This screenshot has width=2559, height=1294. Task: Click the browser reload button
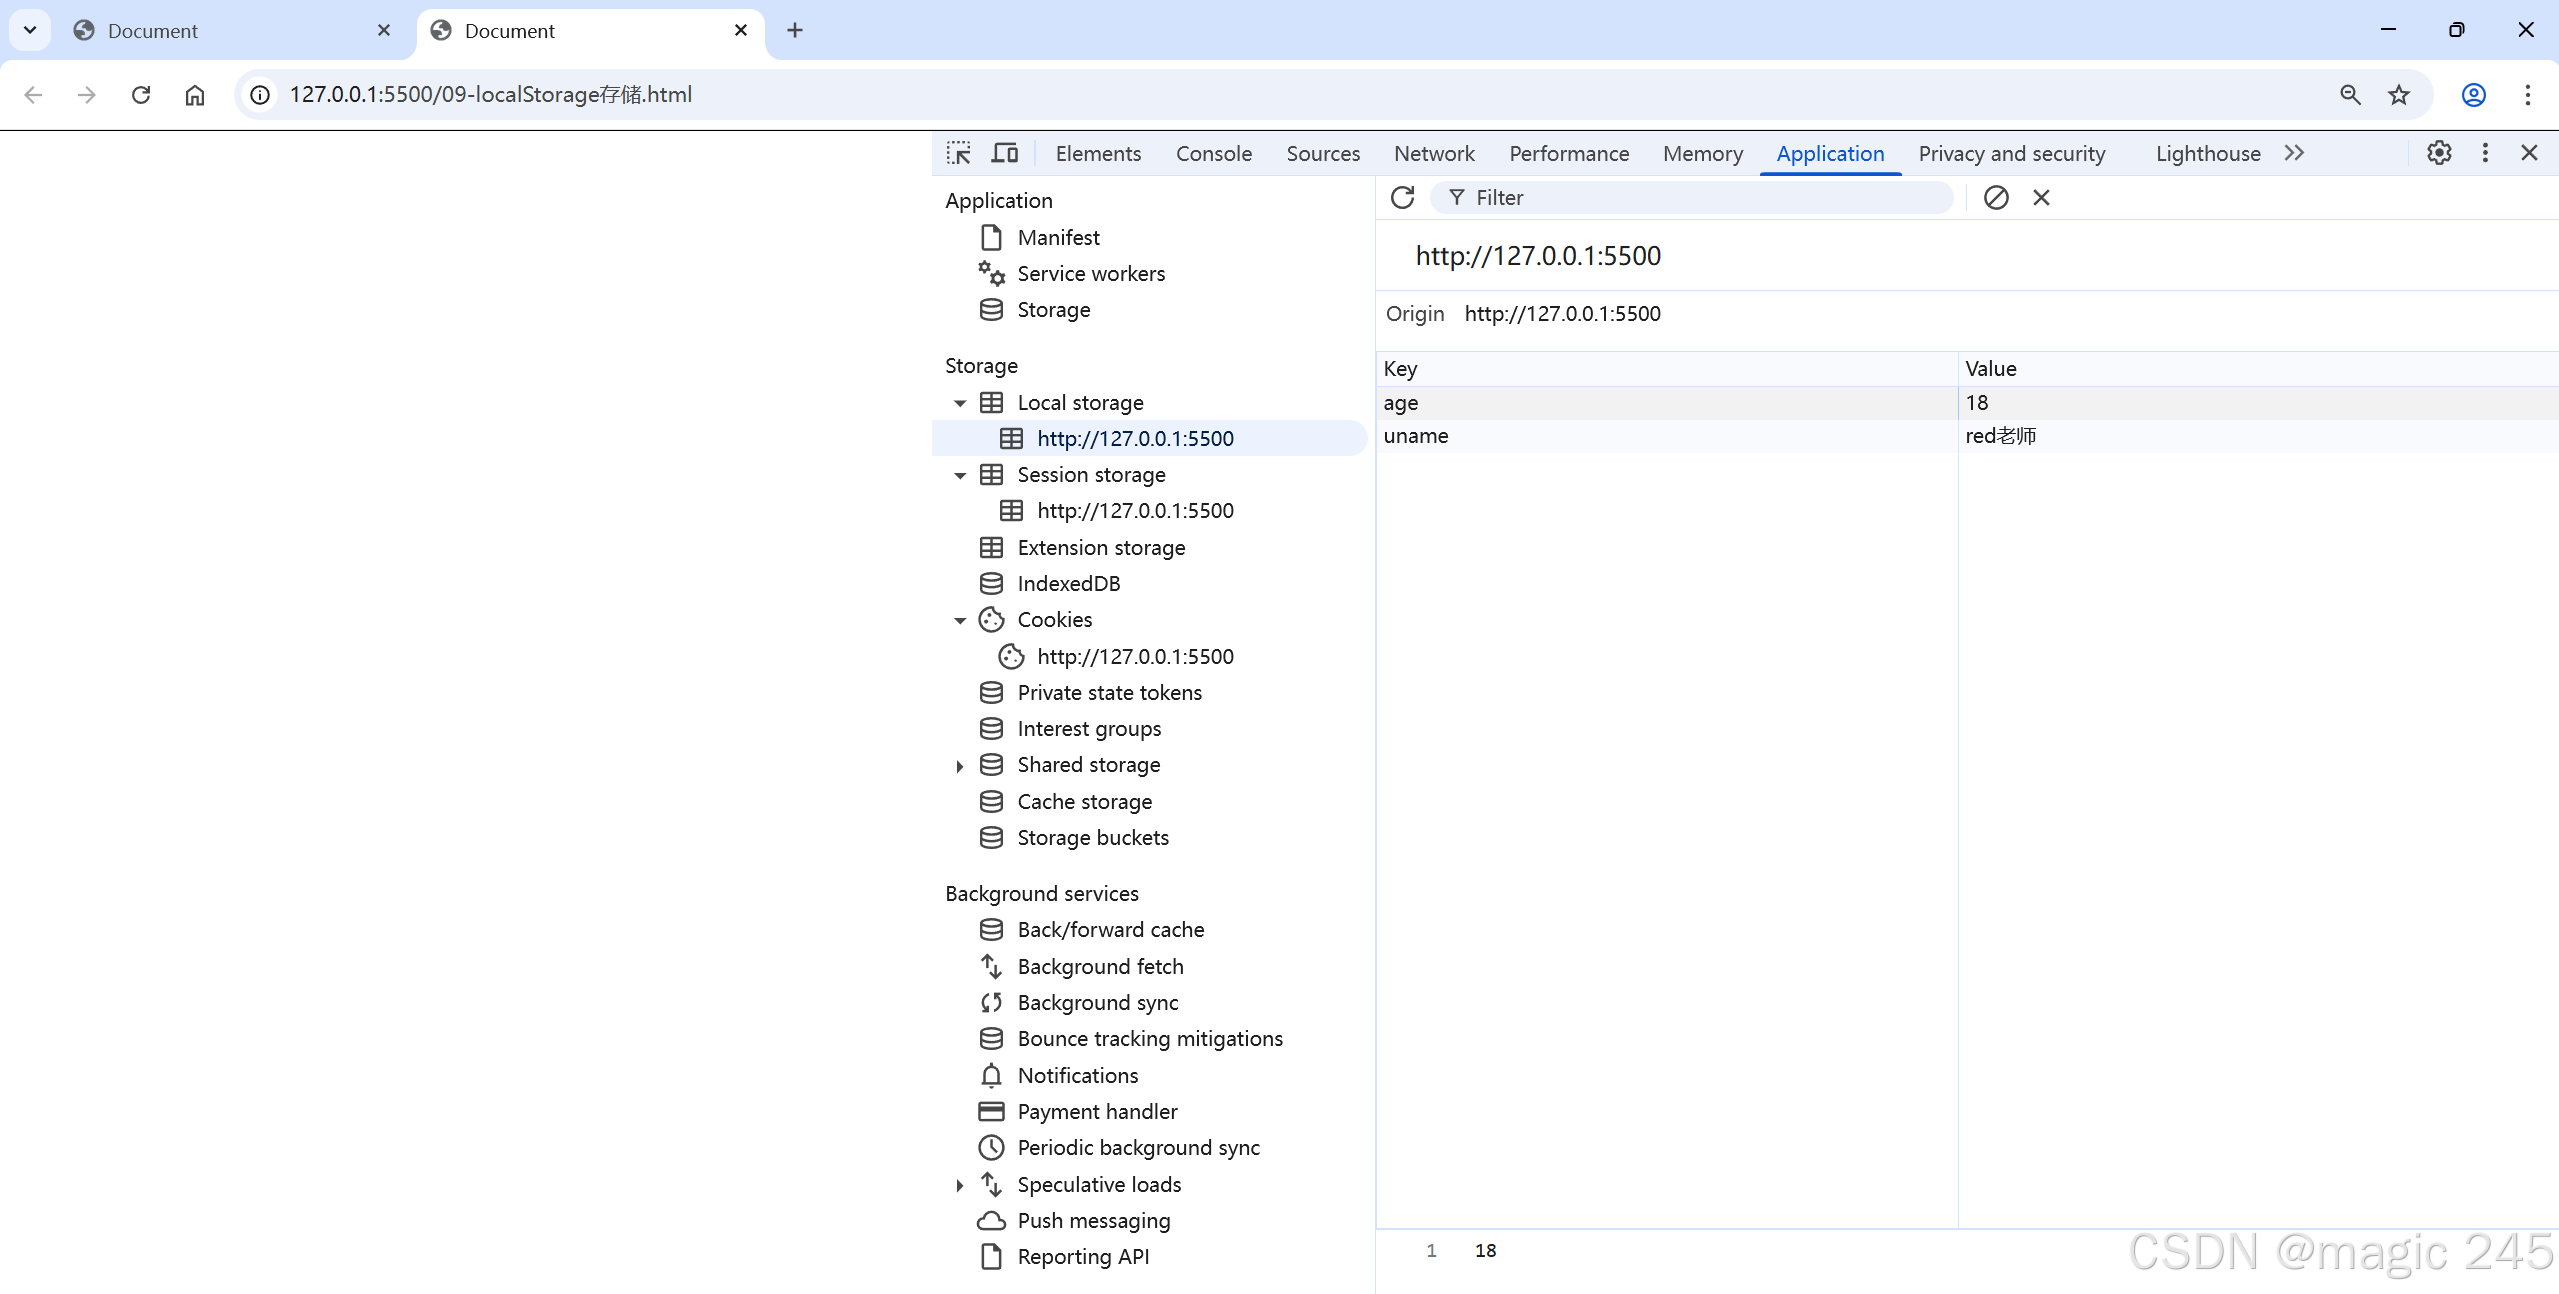141,95
